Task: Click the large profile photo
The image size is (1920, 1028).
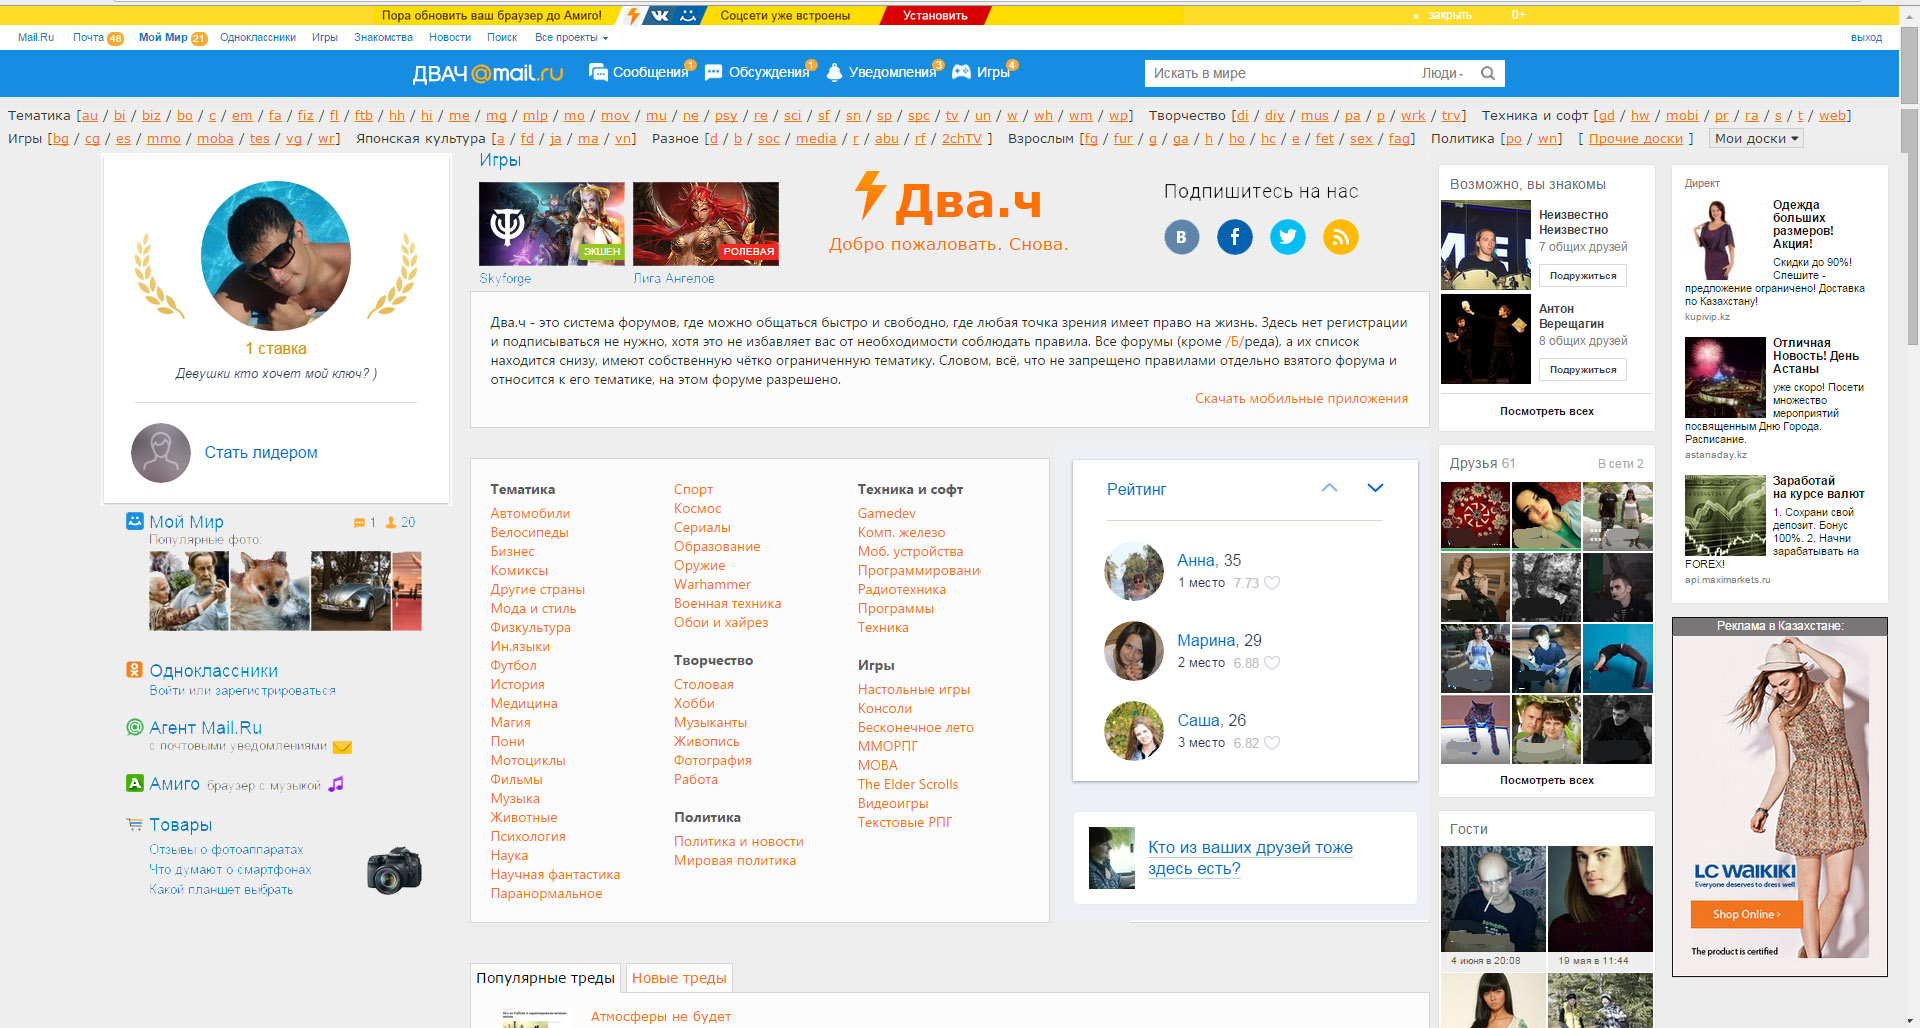Action: pyautogui.click(x=276, y=256)
